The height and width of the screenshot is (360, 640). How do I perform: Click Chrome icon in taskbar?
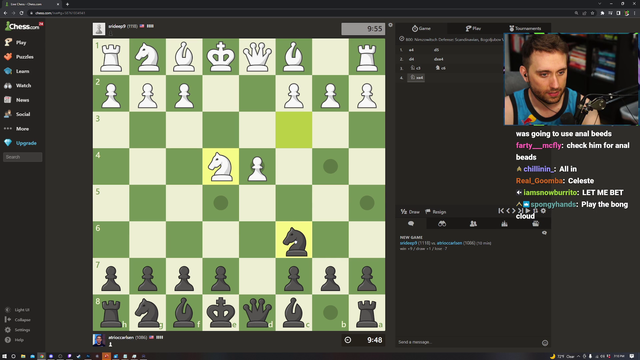42,356
